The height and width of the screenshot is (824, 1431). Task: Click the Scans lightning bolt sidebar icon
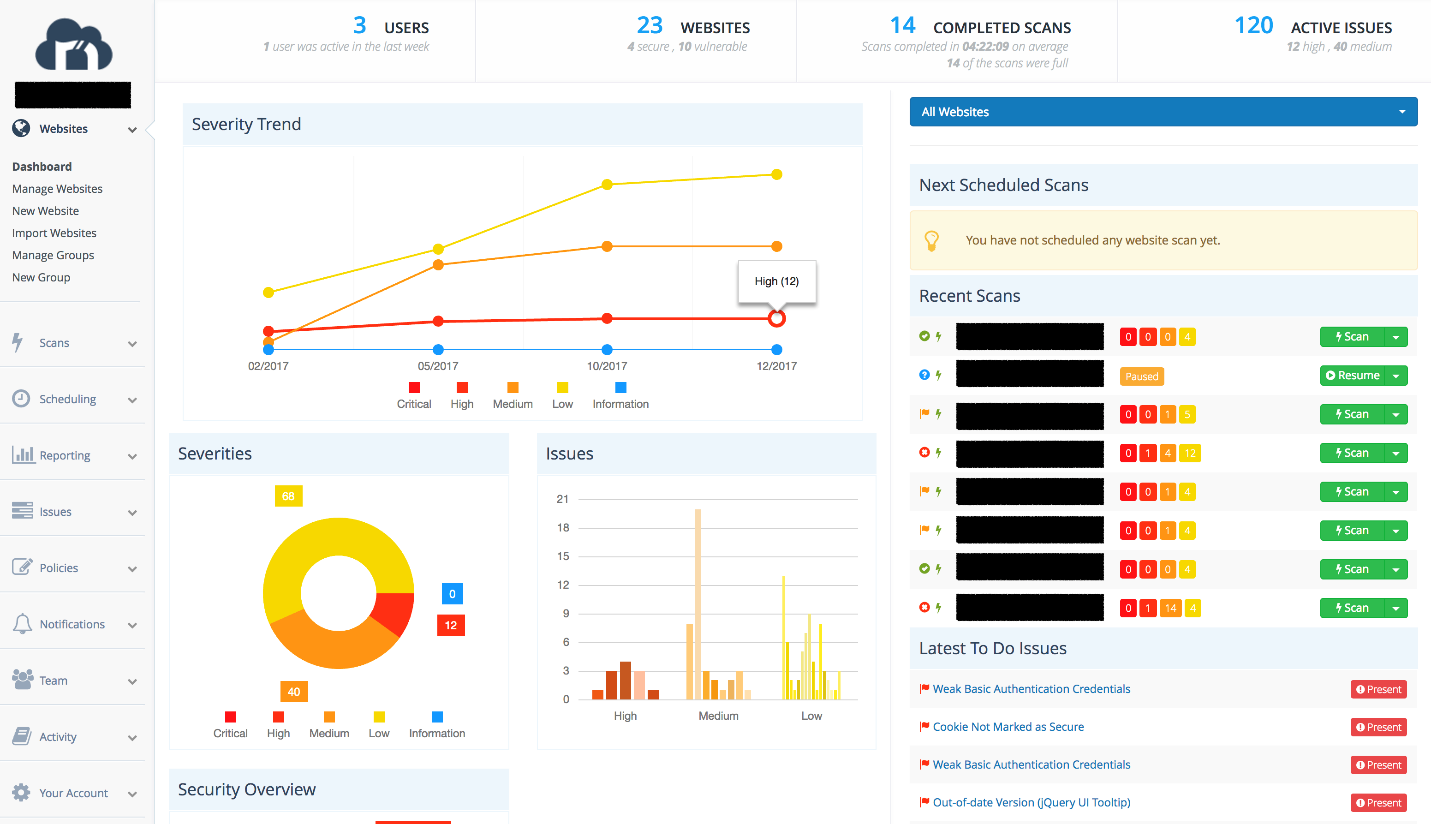coord(18,343)
